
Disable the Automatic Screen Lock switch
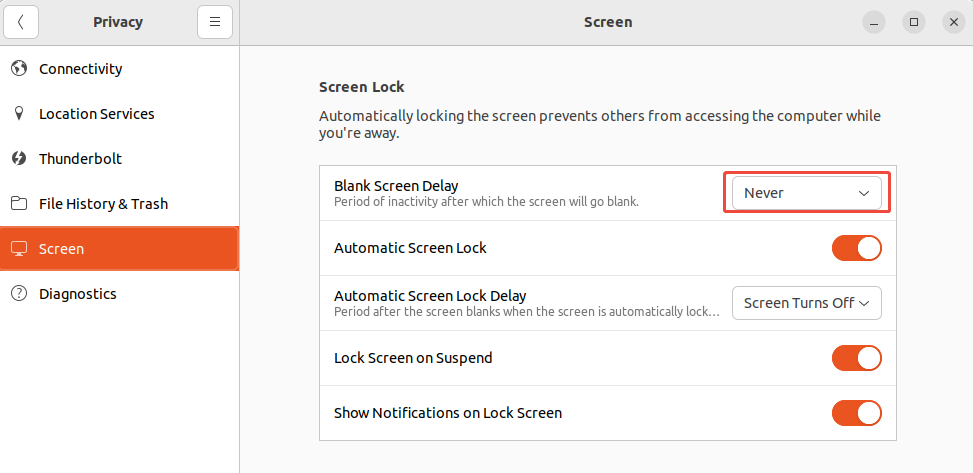(856, 248)
